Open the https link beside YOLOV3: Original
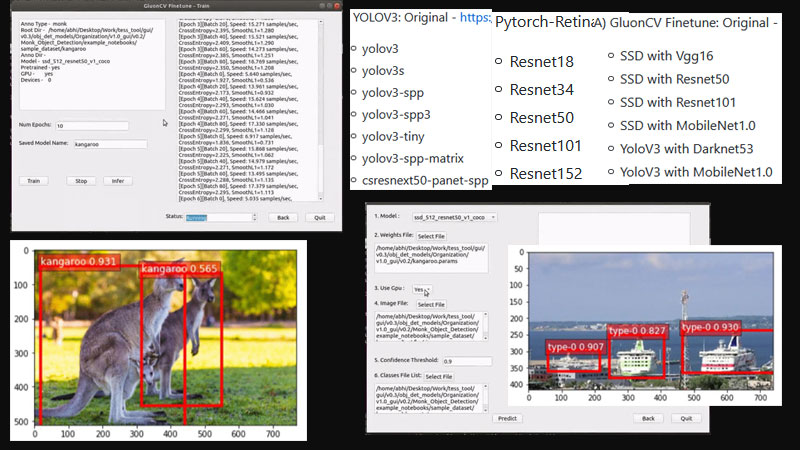 coord(474,18)
